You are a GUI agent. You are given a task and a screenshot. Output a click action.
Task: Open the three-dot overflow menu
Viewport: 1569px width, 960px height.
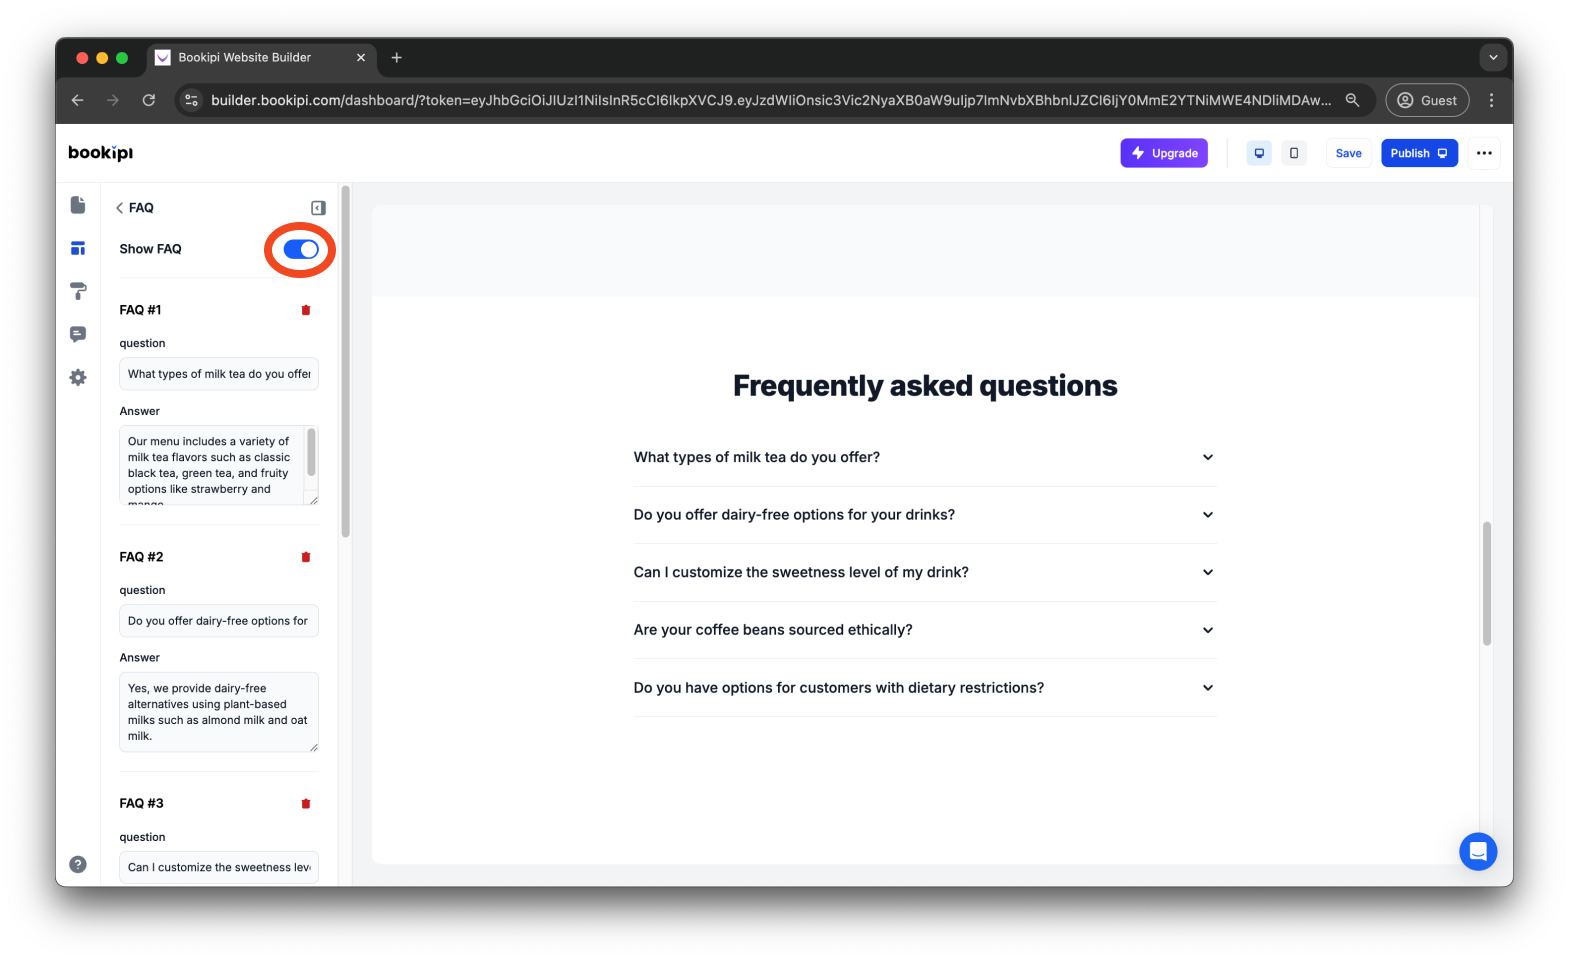(x=1484, y=153)
